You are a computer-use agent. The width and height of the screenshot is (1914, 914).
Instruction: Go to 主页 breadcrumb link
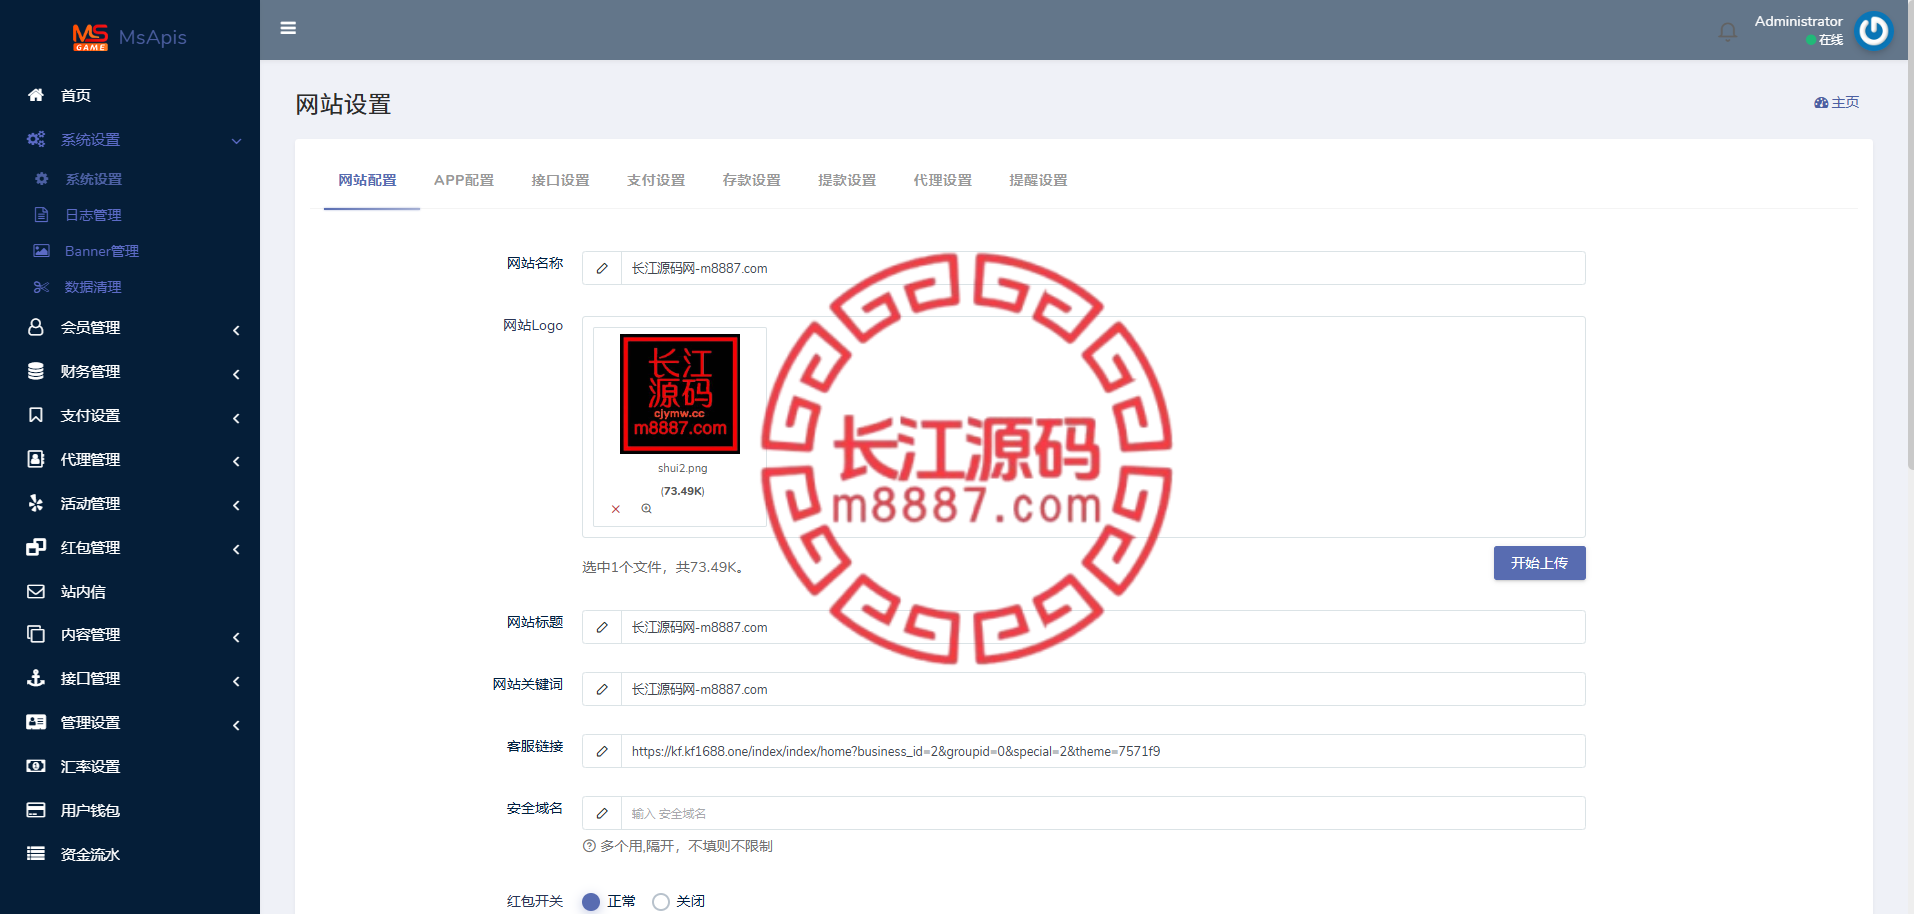(x=1837, y=102)
